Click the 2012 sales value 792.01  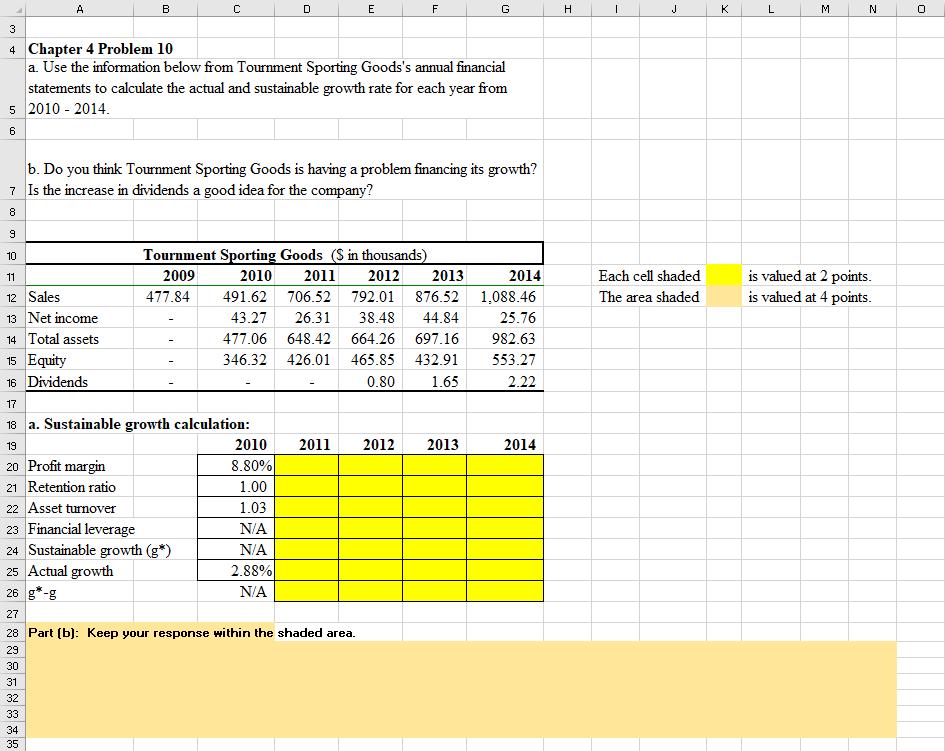click(372, 297)
